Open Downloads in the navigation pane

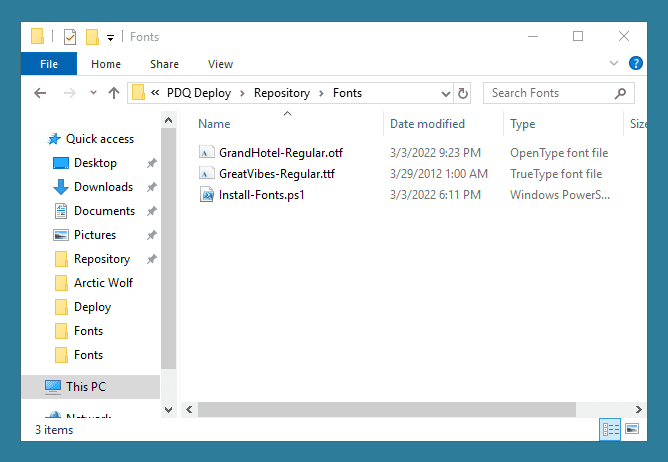coord(104,187)
